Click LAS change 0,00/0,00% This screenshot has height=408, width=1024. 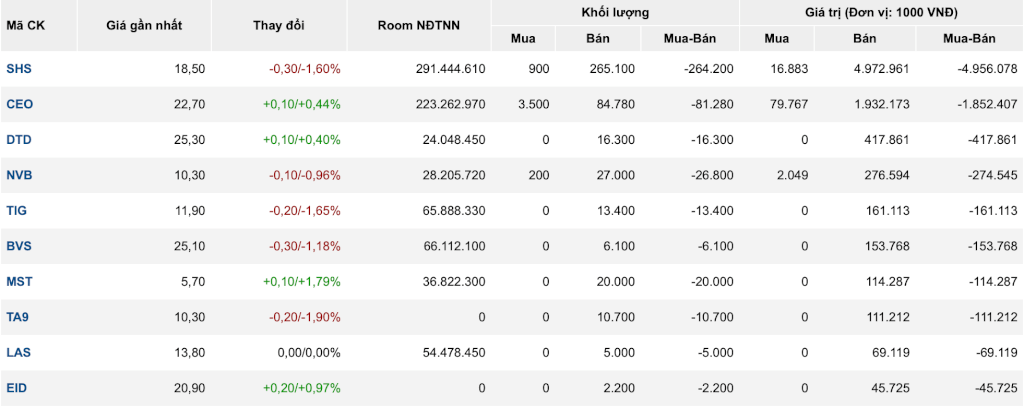click(310, 353)
